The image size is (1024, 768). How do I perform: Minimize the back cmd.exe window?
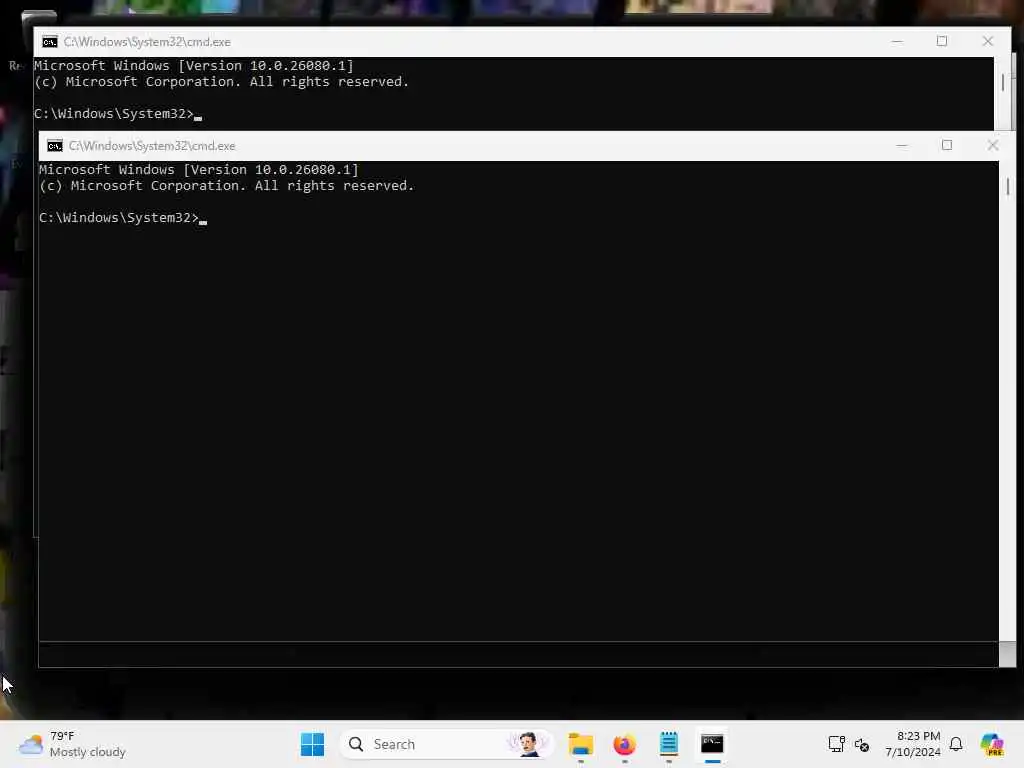[x=897, y=41]
